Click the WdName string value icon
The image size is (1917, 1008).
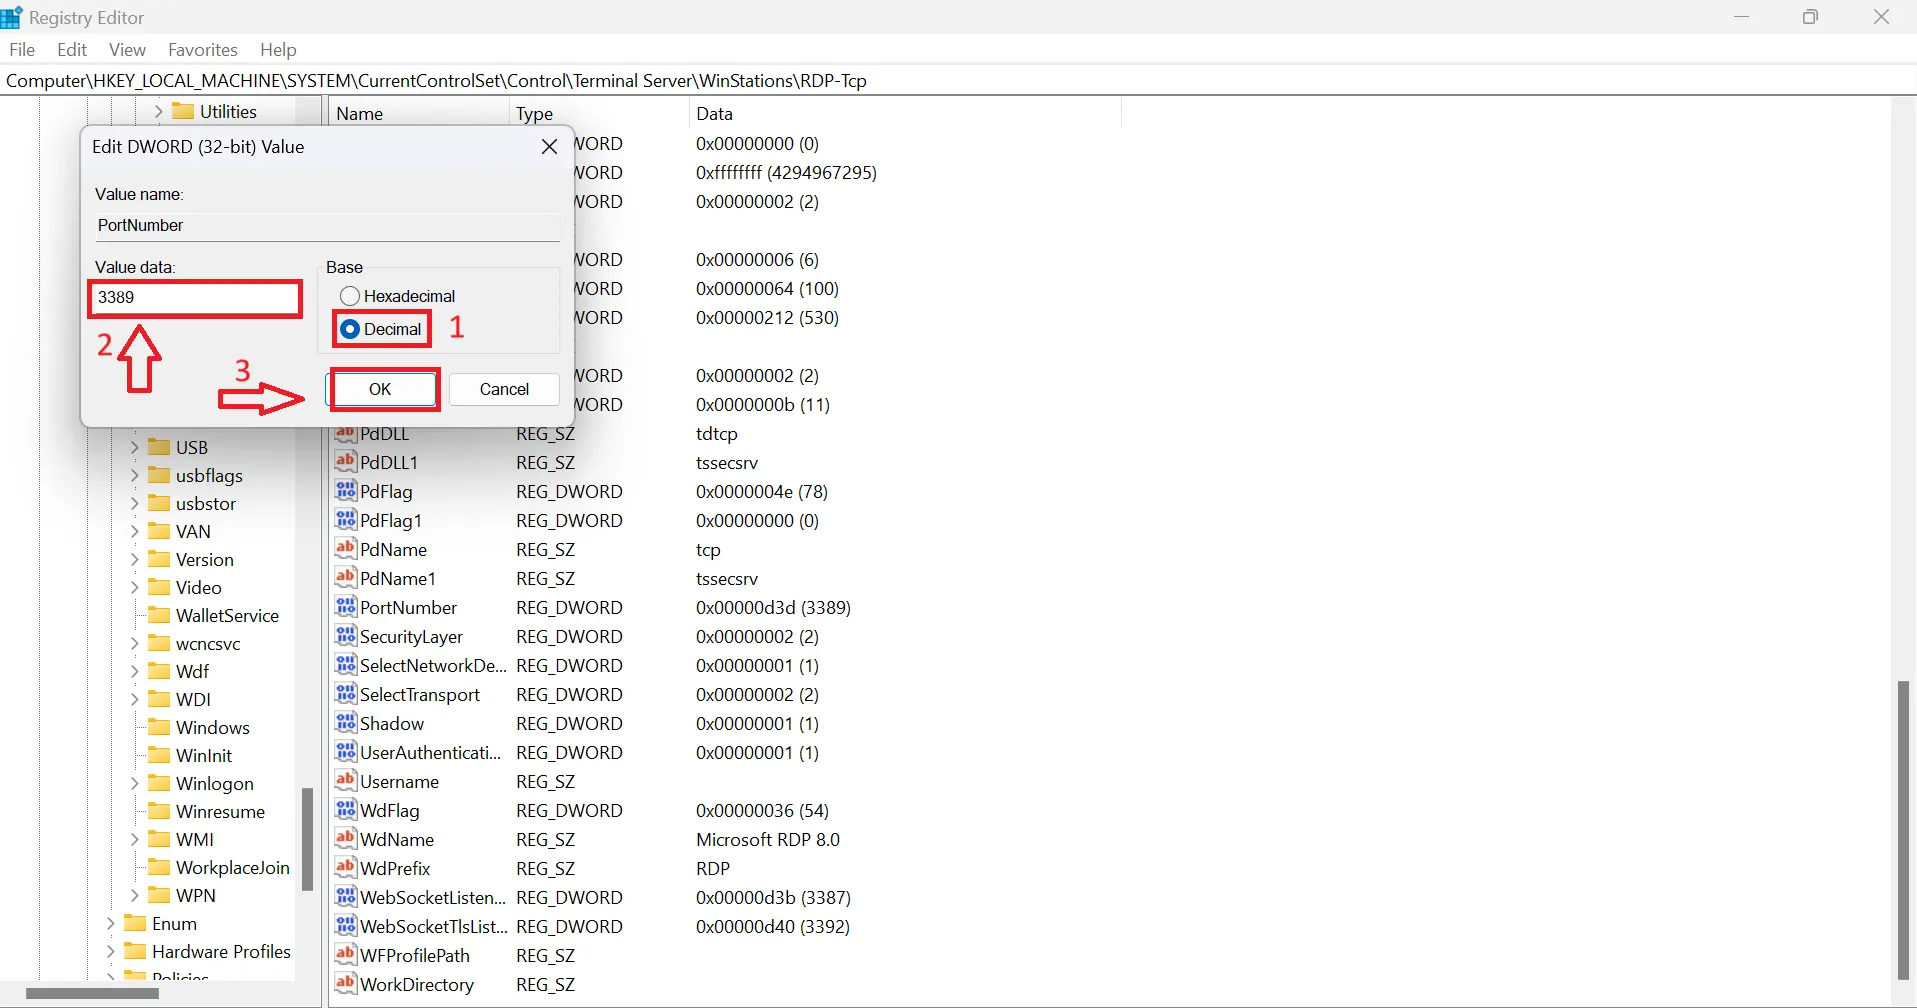coord(346,839)
